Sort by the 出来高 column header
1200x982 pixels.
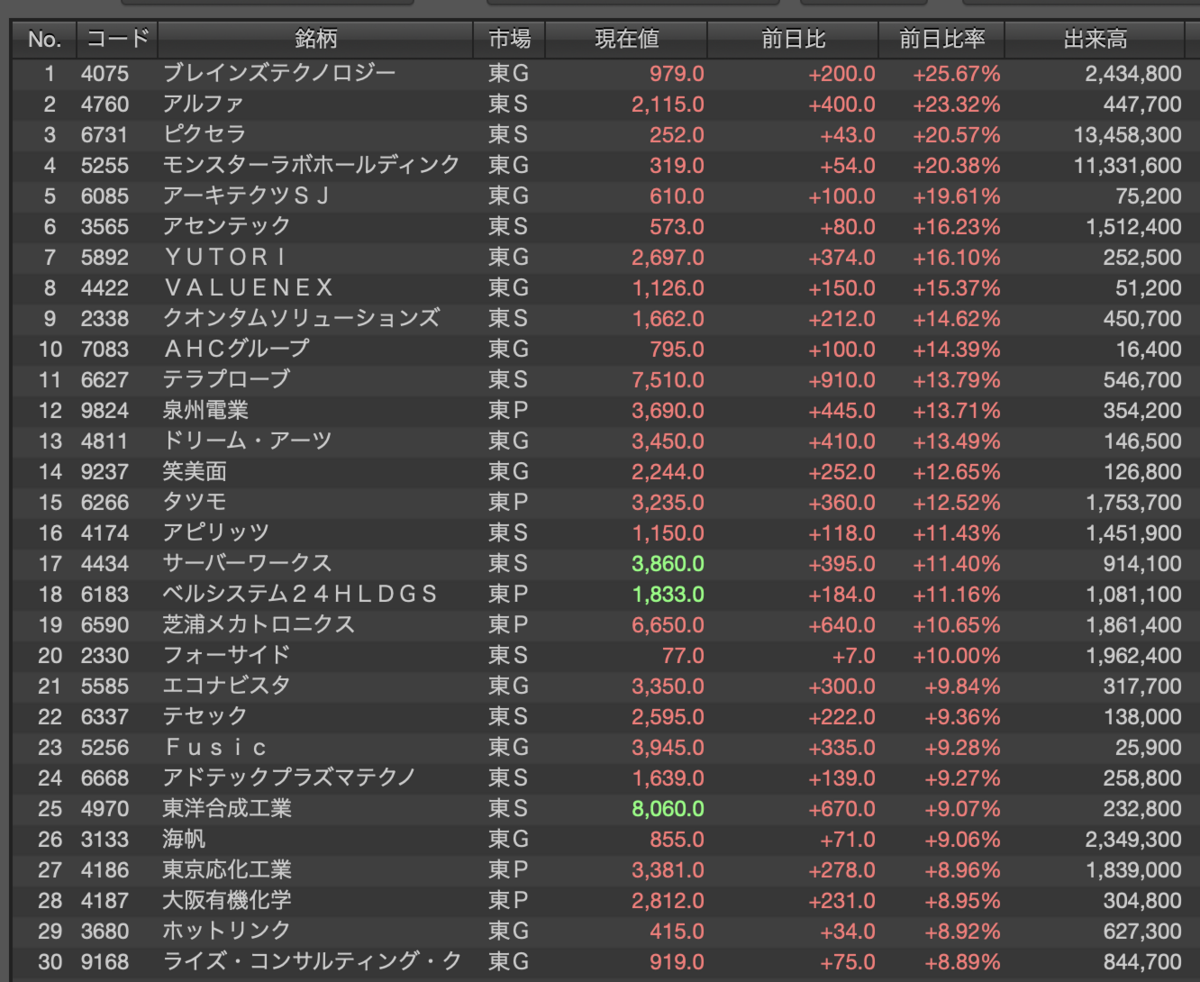1095,40
